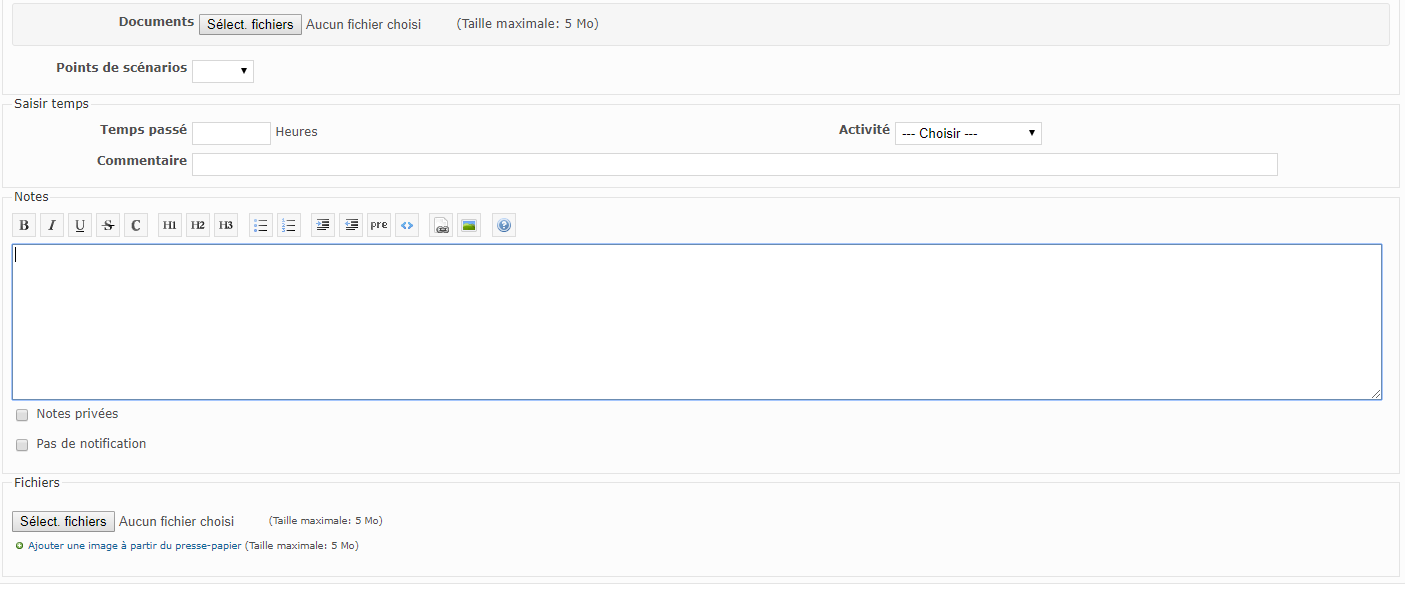Apply italic formatting in Notes editor
Viewport: 1405px width, 590px height.
coord(52,226)
